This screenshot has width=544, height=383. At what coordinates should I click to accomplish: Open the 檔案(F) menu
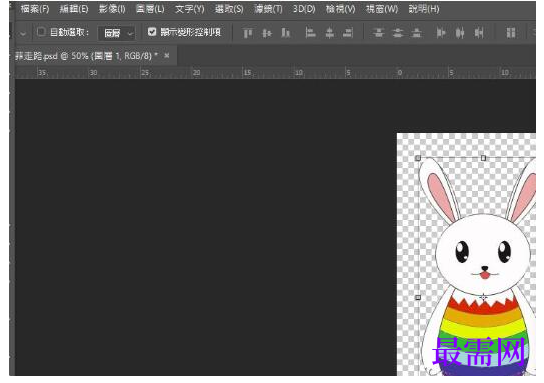pyautogui.click(x=35, y=9)
